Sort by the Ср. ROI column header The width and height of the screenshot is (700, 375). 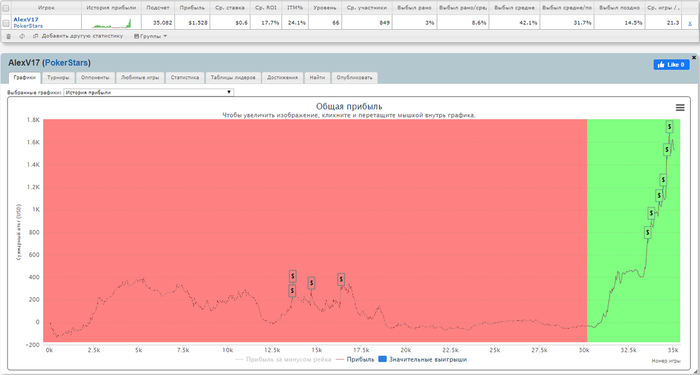tap(266, 8)
